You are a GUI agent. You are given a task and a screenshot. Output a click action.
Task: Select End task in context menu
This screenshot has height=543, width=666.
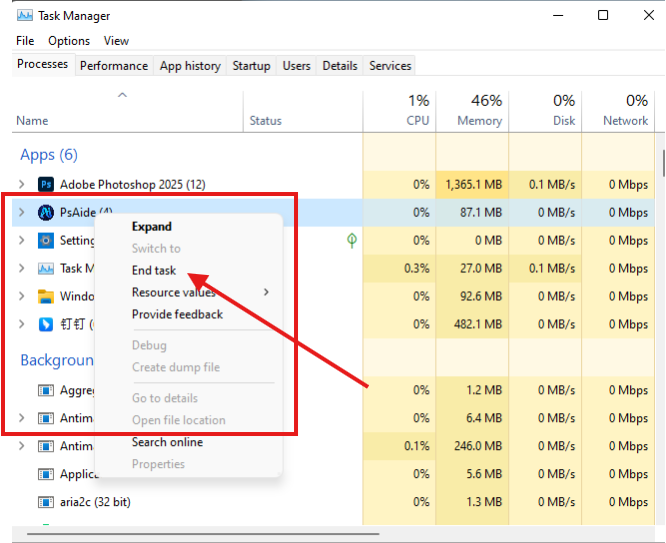point(154,270)
